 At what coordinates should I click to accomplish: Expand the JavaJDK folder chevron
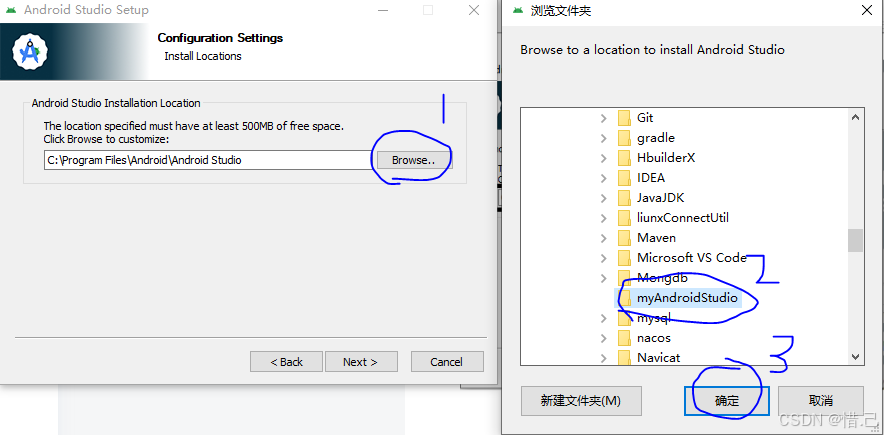(x=604, y=198)
